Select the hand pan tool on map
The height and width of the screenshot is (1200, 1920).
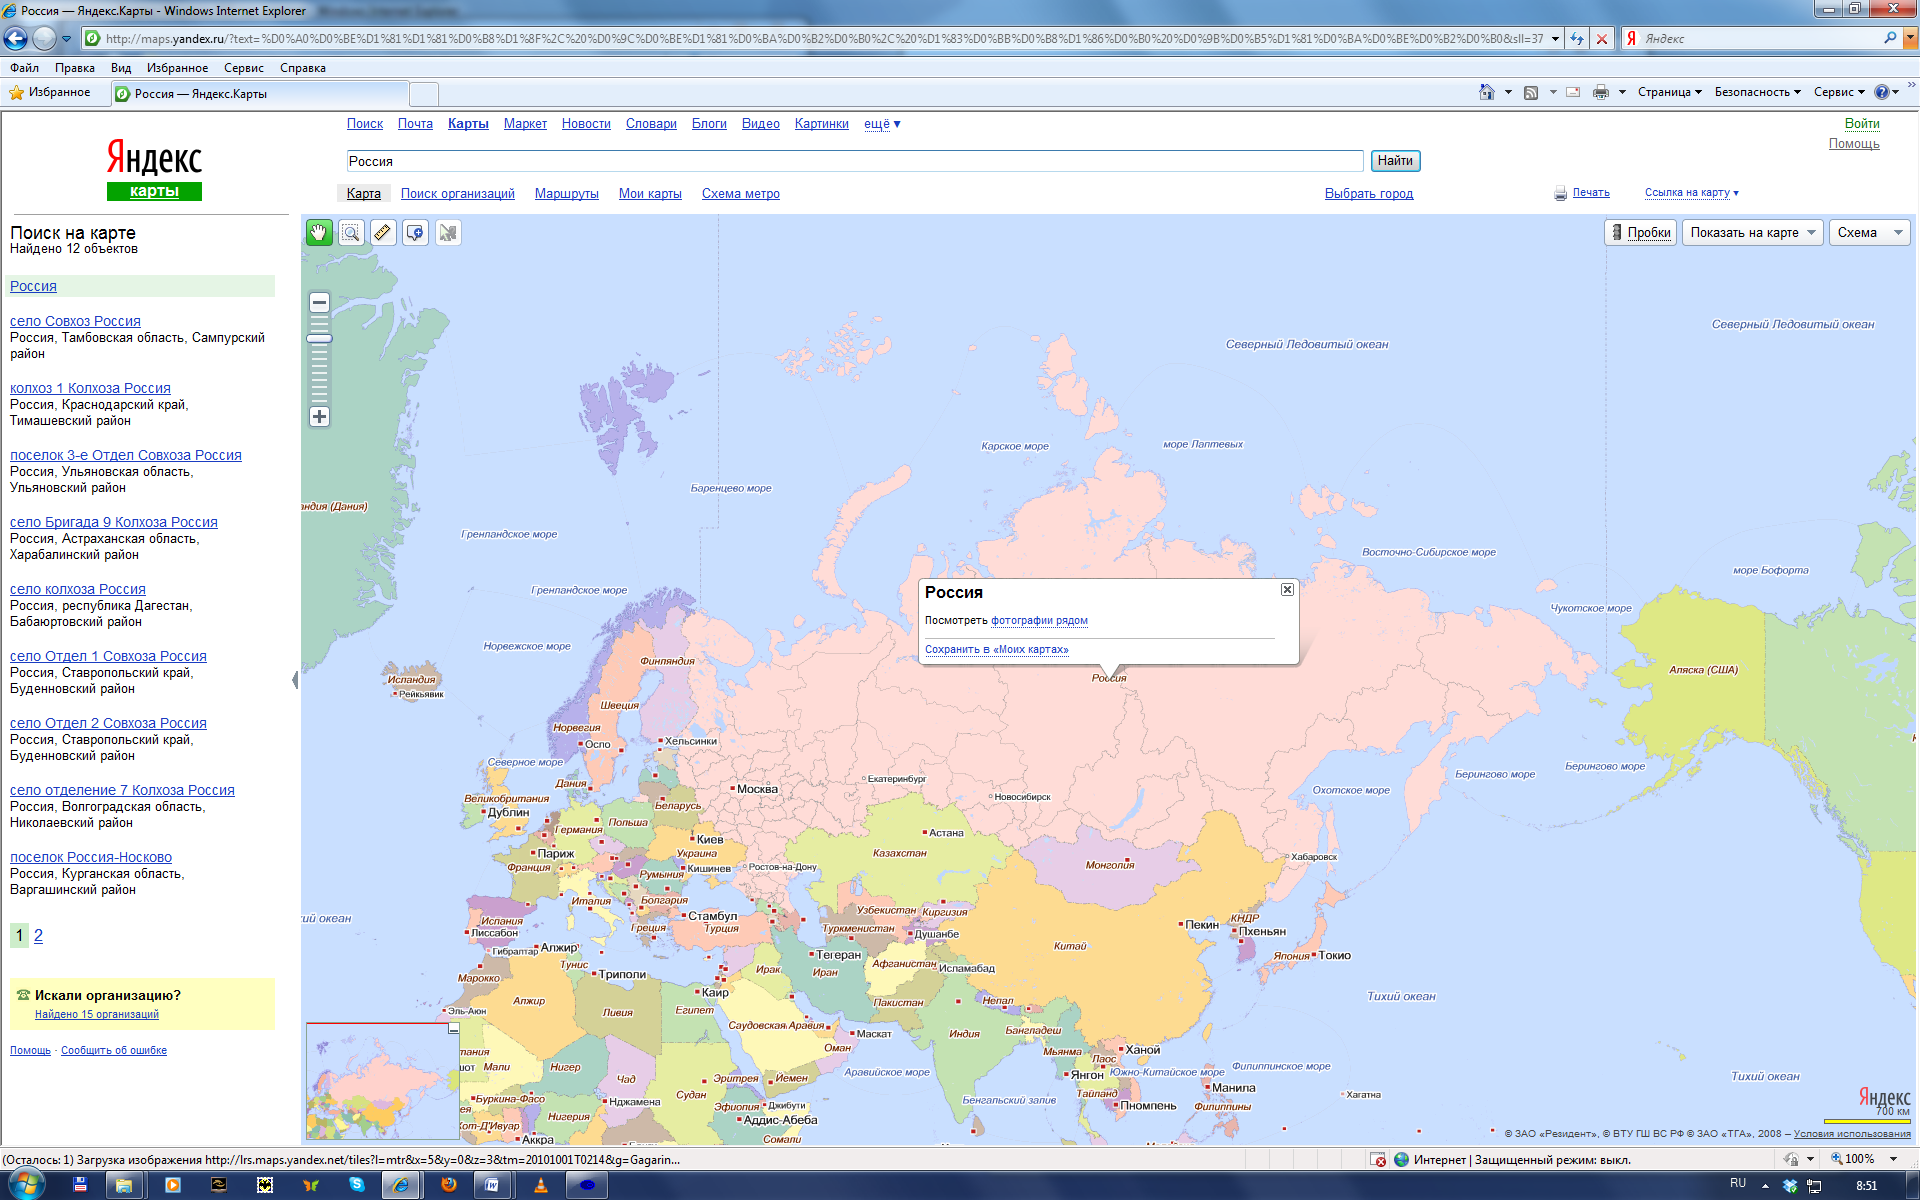(x=318, y=233)
